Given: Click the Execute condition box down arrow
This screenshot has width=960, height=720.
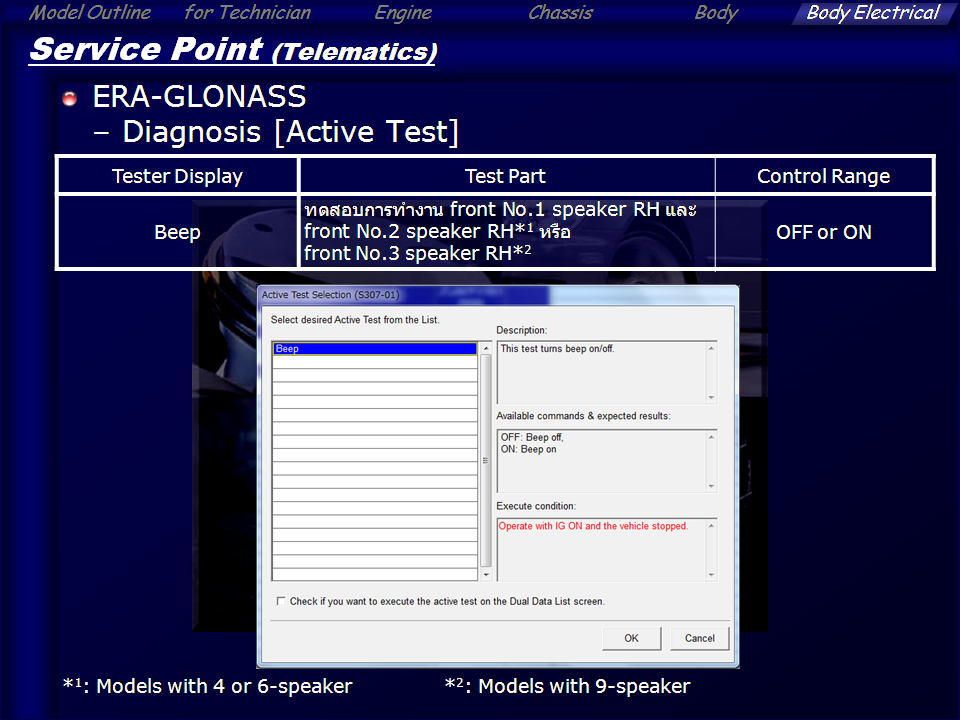Looking at the screenshot, I should click(x=711, y=574).
